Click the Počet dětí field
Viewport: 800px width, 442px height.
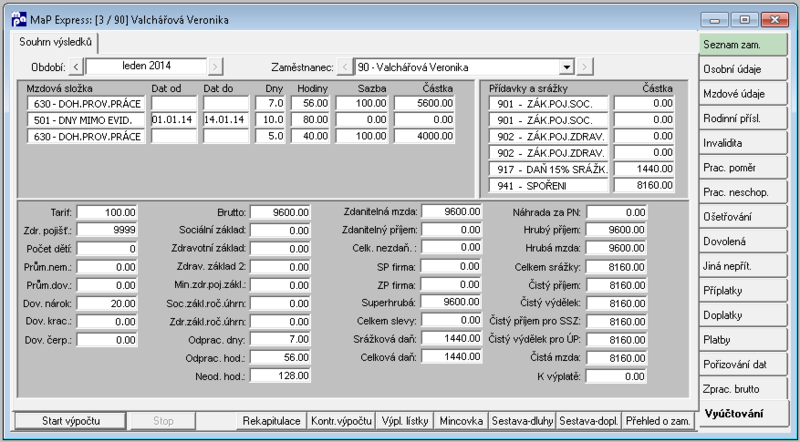[x=107, y=249]
